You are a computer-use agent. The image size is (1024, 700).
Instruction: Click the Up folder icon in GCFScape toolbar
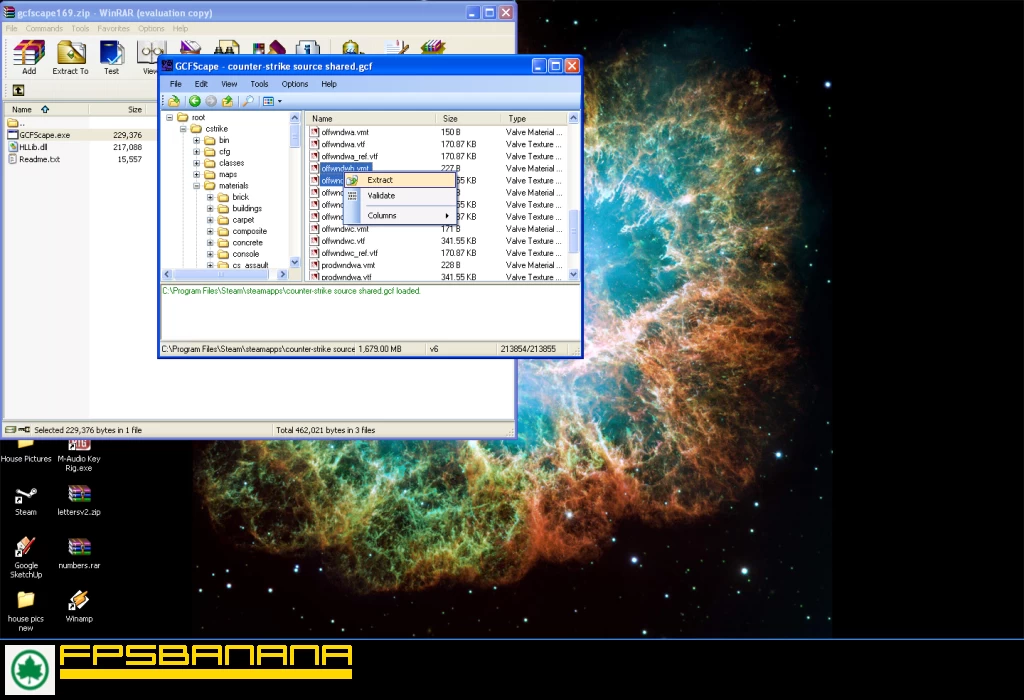click(x=227, y=101)
